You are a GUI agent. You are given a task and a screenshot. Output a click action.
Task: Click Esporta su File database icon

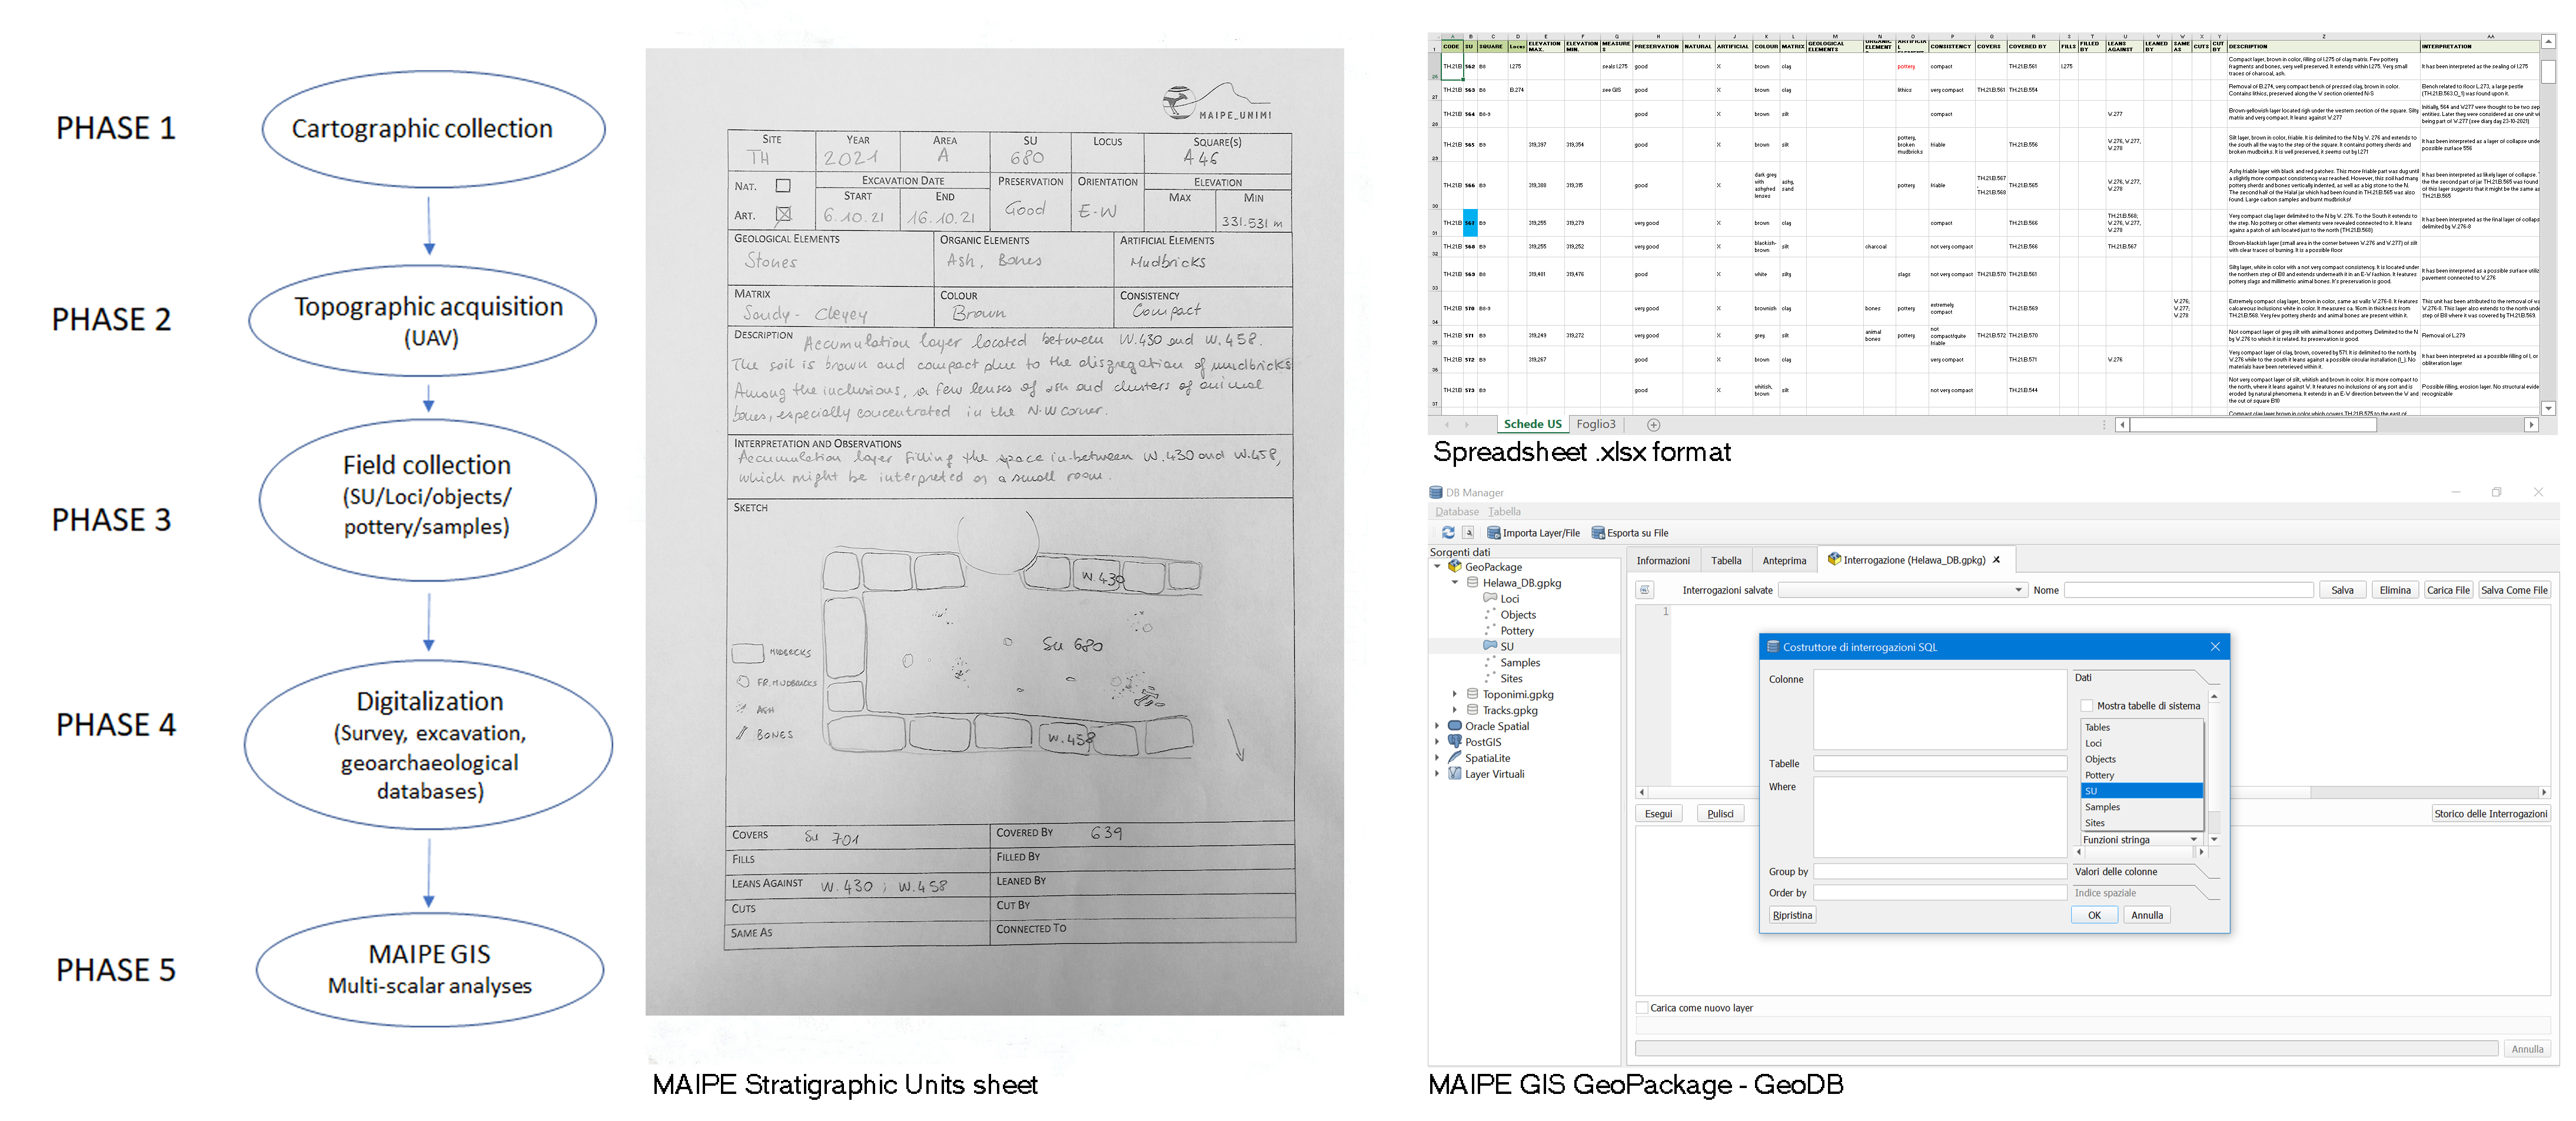pos(1598,533)
